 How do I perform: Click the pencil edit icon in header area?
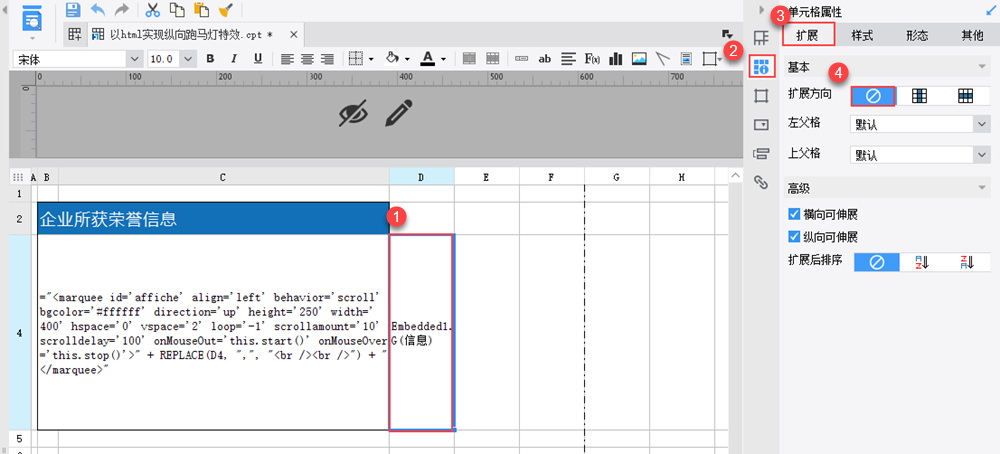pyautogui.click(x=399, y=113)
